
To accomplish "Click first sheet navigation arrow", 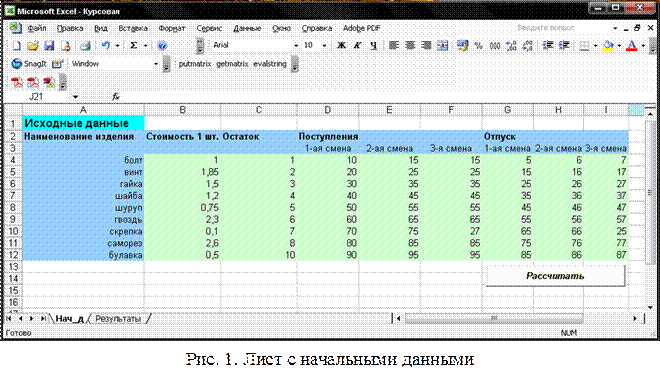I will pos(9,319).
